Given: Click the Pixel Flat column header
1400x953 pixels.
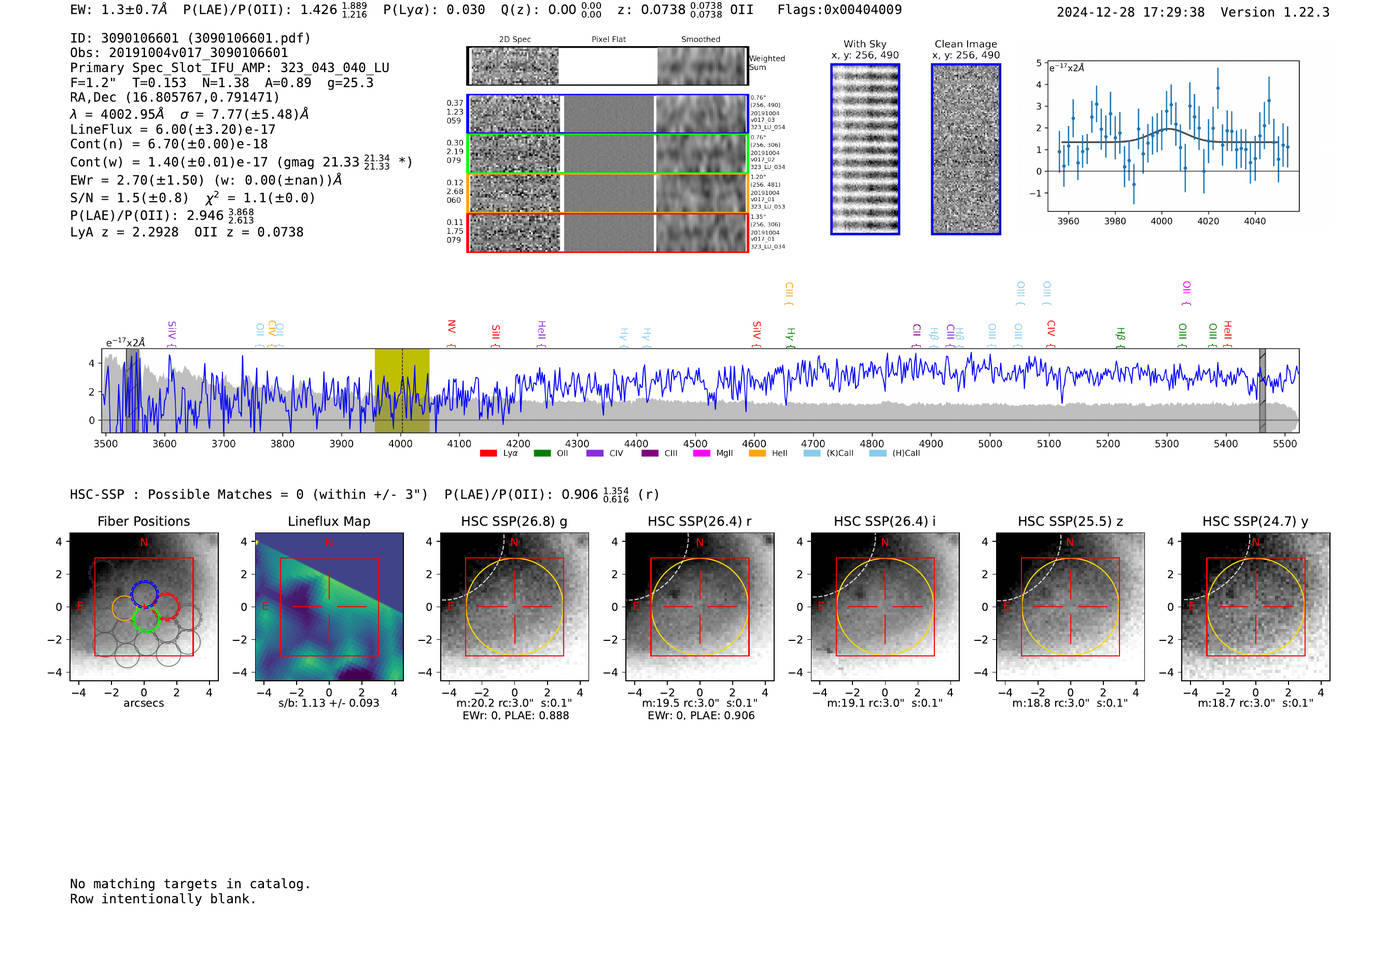Looking at the screenshot, I should (608, 40).
